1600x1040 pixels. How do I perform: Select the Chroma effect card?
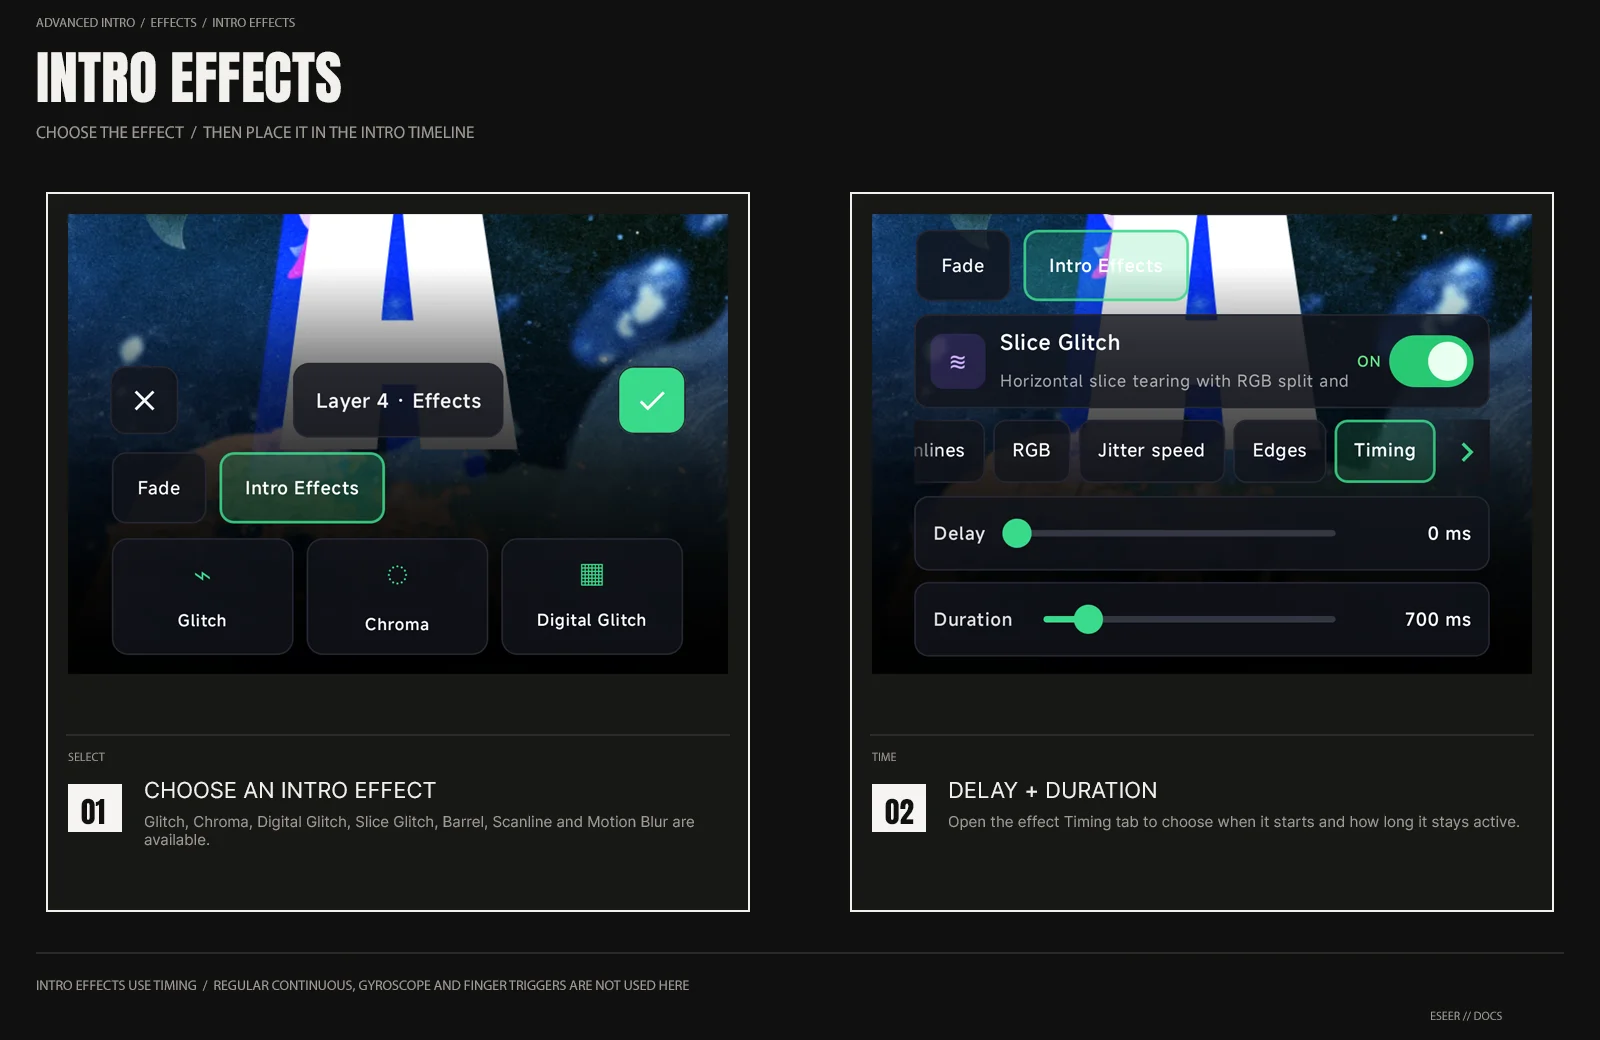coord(397,597)
